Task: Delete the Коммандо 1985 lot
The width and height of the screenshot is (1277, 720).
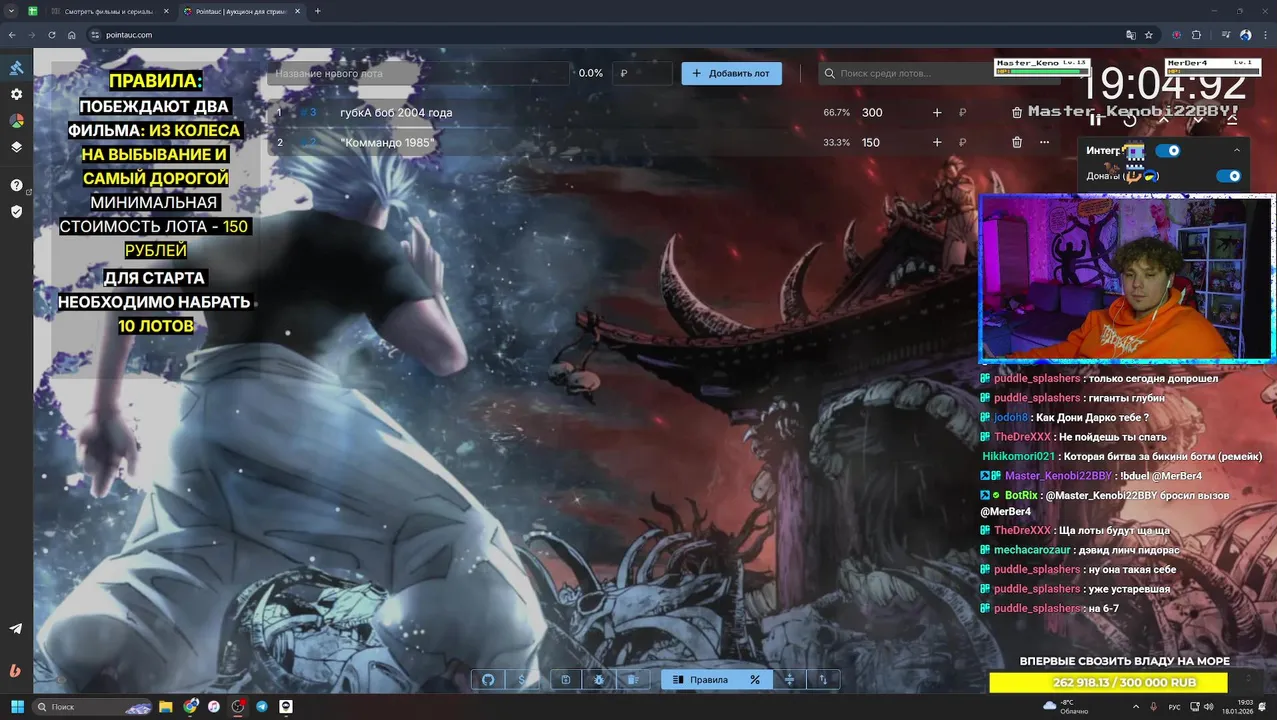Action: pyautogui.click(x=1017, y=142)
